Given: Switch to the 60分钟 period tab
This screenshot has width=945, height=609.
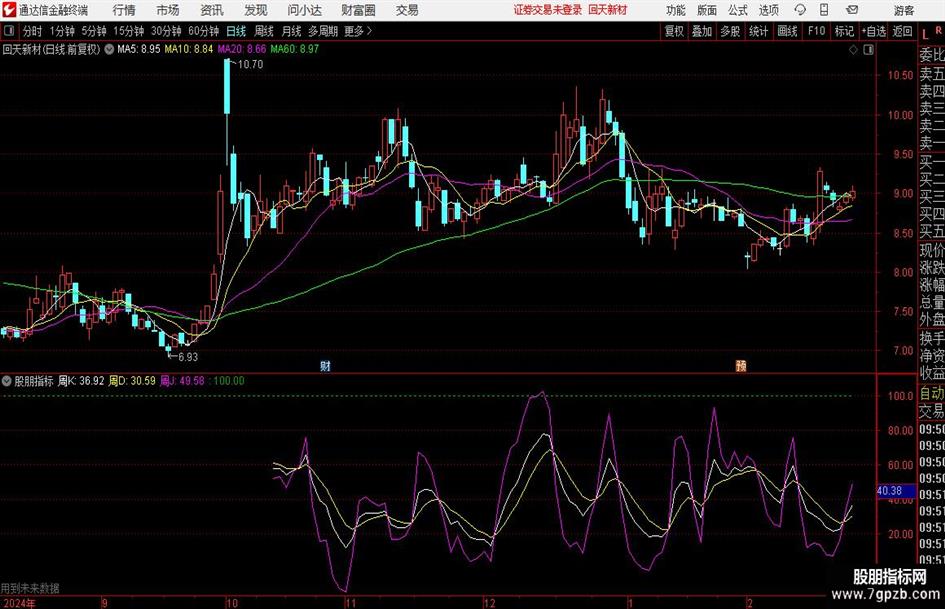Looking at the screenshot, I should click(x=203, y=31).
